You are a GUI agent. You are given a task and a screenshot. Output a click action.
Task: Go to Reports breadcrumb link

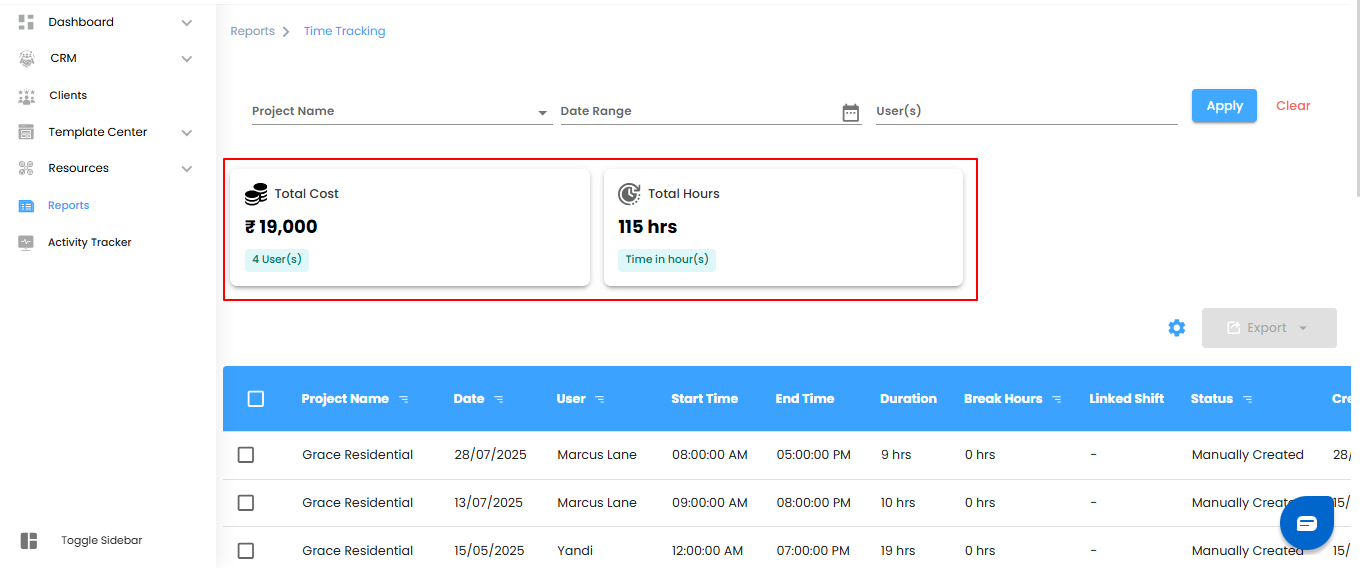252,32
